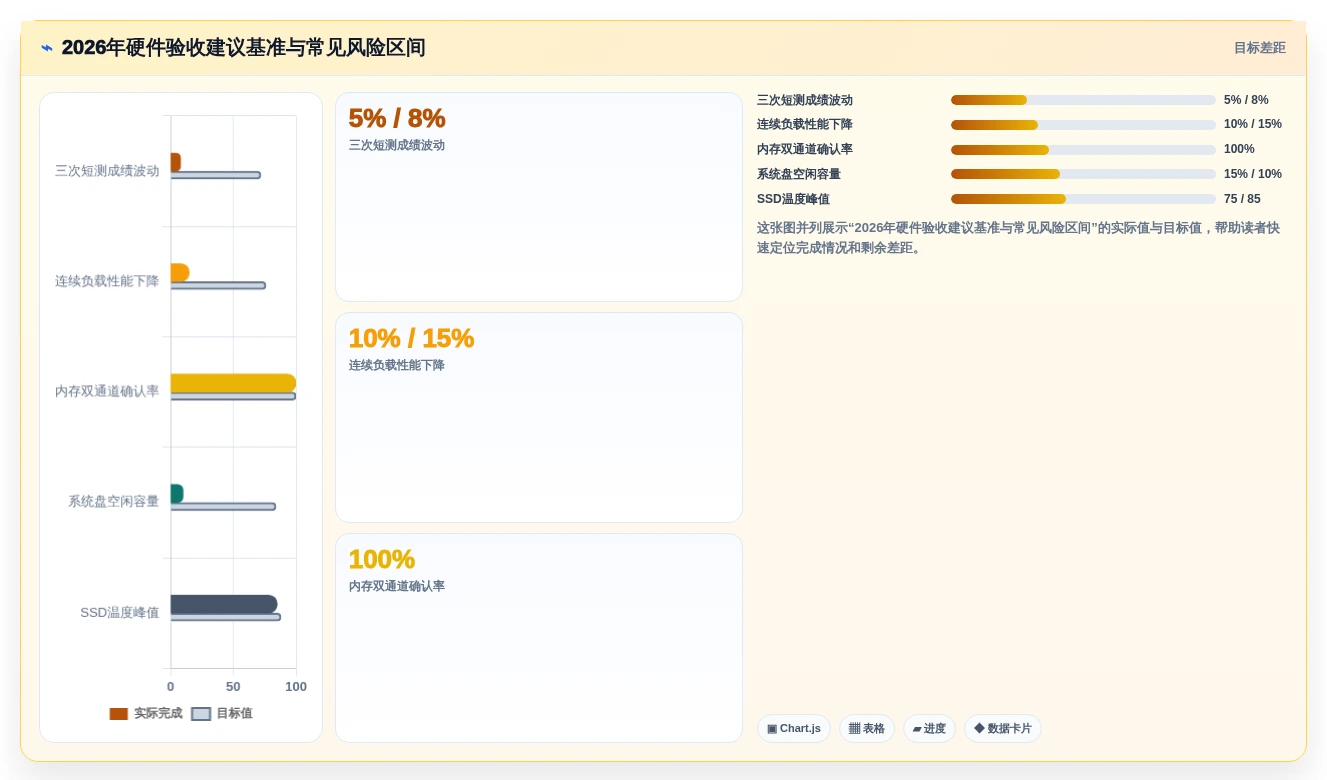This screenshot has height=780, width=1327.
Task: Toggle the 目标值 legend swatch
Action: (201, 714)
